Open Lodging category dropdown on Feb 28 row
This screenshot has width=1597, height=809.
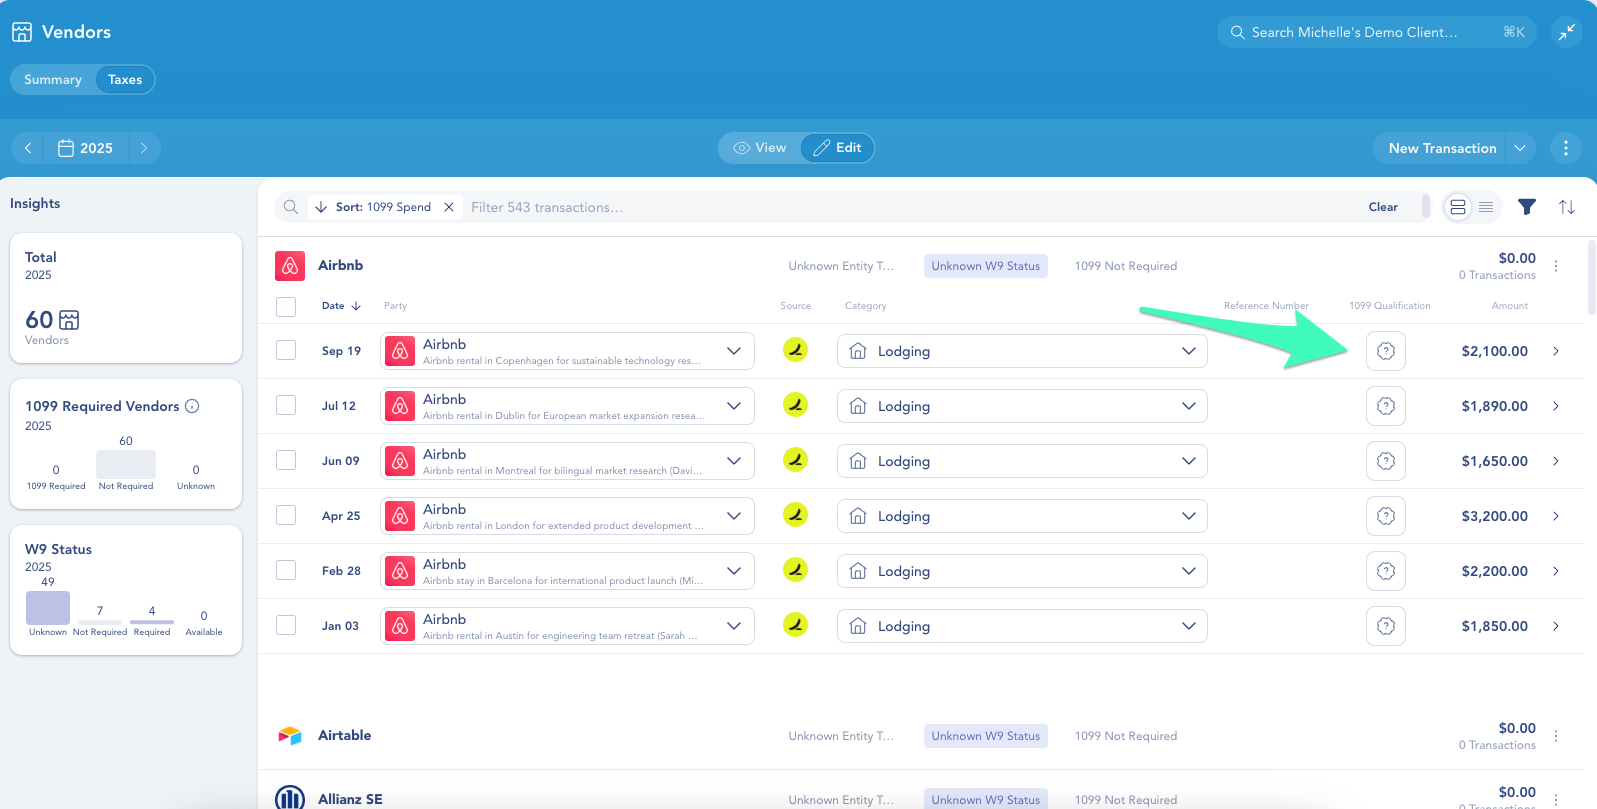(x=1022, y=571)
